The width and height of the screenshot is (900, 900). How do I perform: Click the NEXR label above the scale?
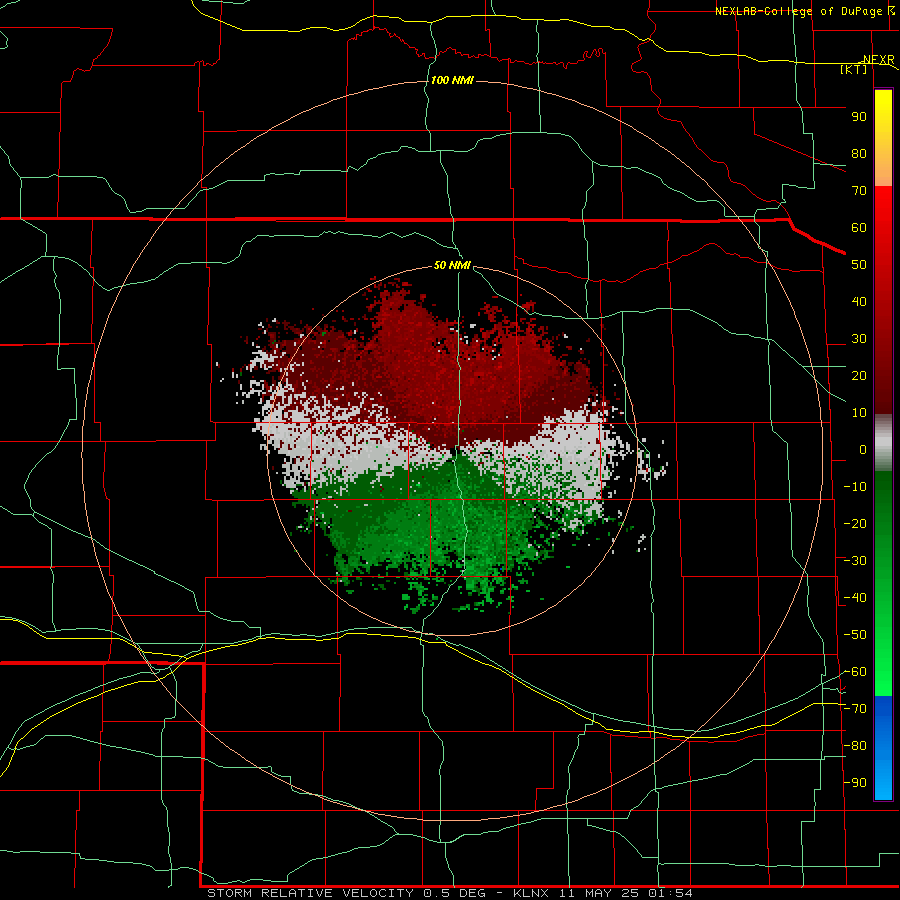point(878,60)
